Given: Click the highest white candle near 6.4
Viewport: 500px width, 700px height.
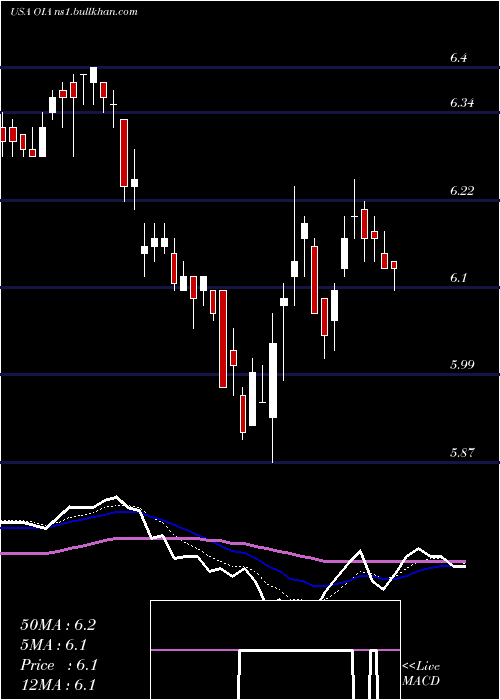Looking at the screenshot, I should (x=93, y=85).
